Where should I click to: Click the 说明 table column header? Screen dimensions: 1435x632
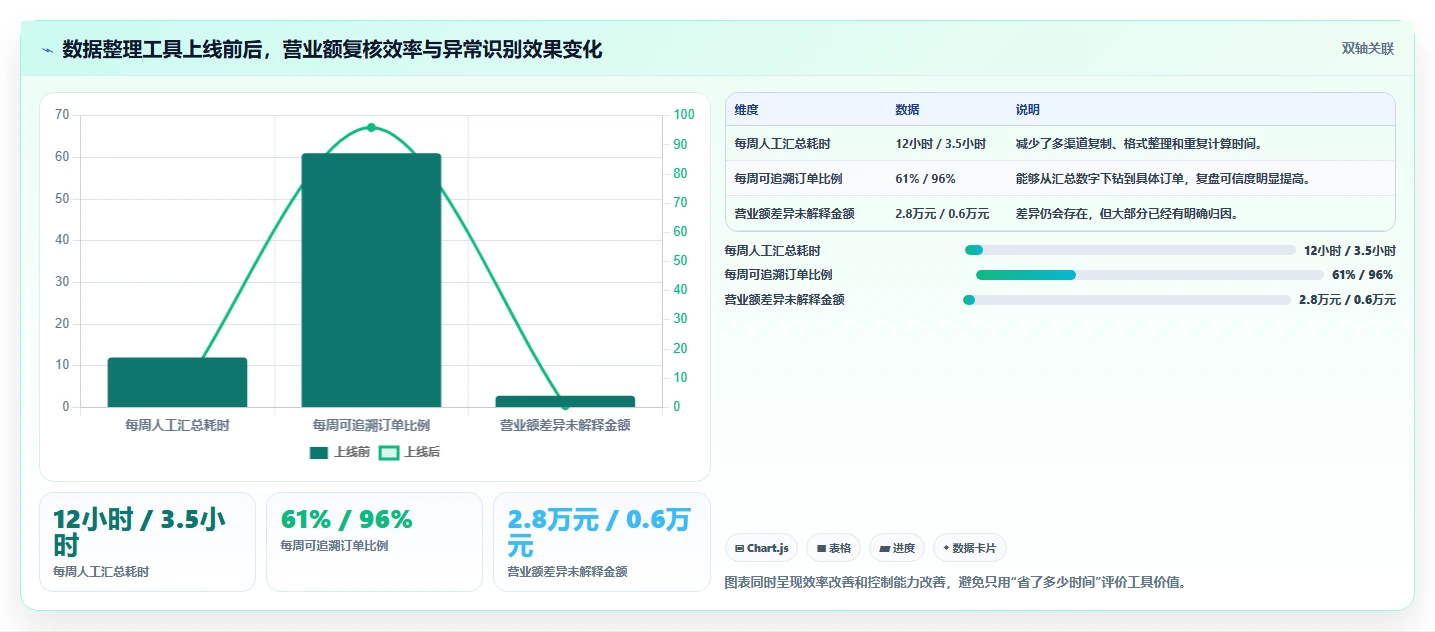click(1027, 110)
